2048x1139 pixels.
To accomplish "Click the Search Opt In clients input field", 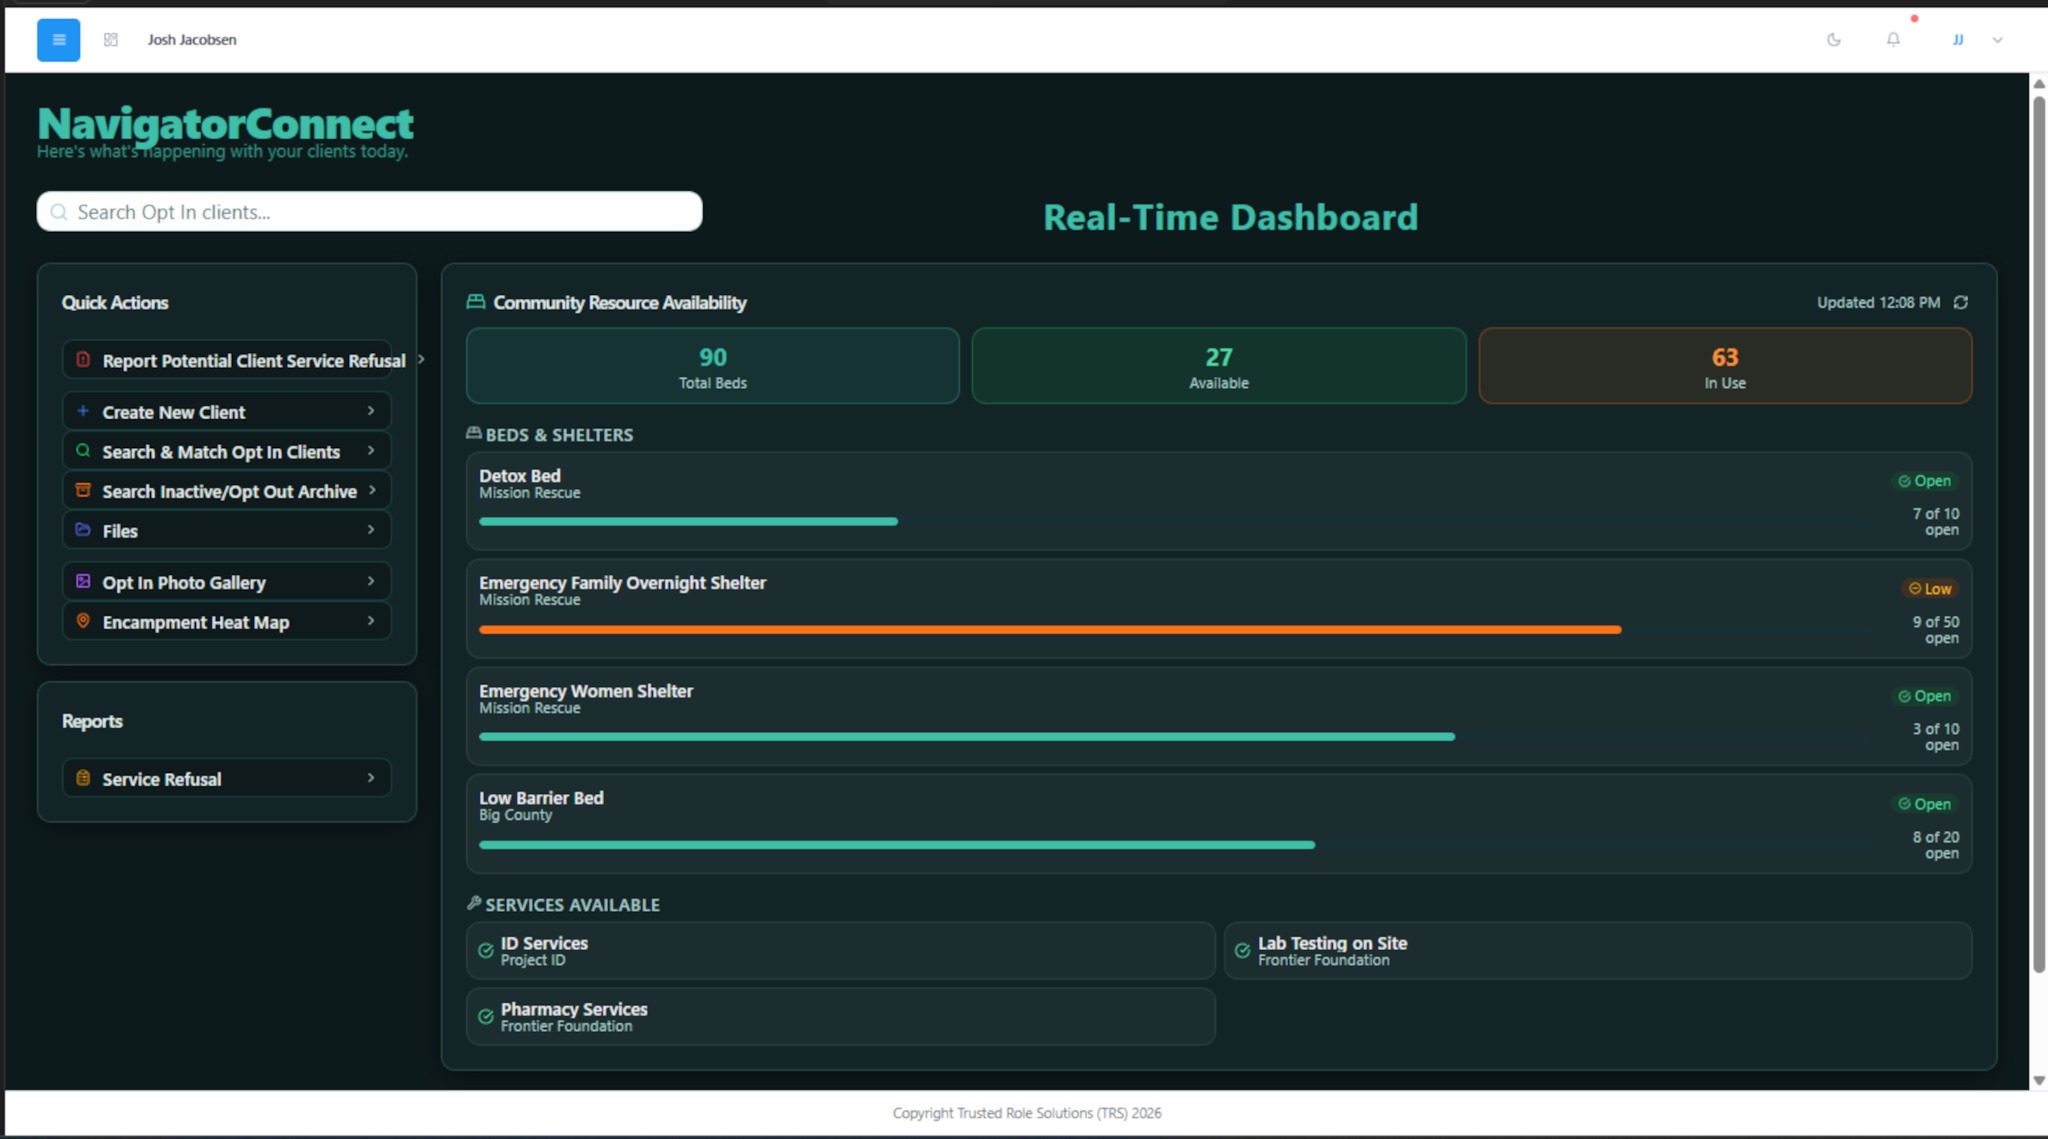I will coord(369,211).
